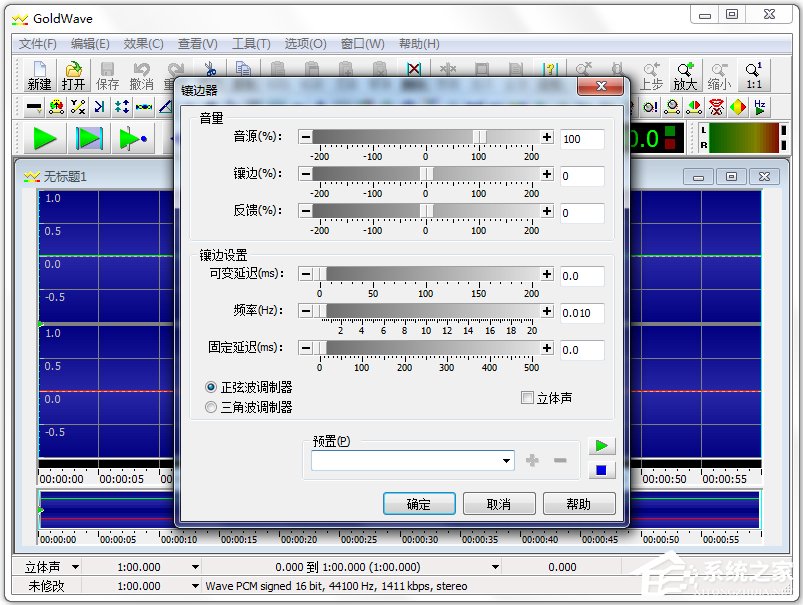Open the 立体声 channel dropdown in status bar
803x605 pixels.
75,567
